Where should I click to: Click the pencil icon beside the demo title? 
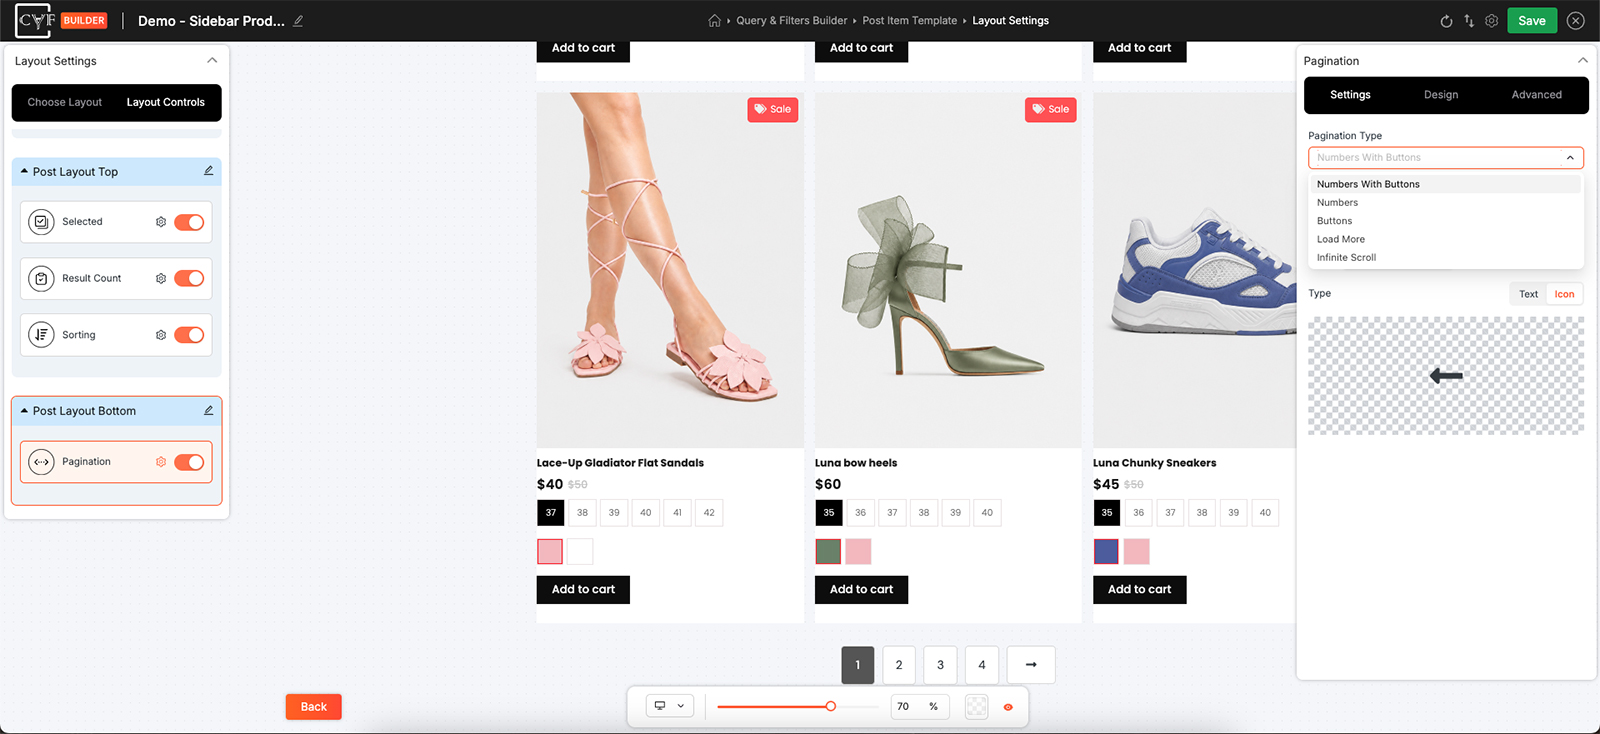pos(298,20)
